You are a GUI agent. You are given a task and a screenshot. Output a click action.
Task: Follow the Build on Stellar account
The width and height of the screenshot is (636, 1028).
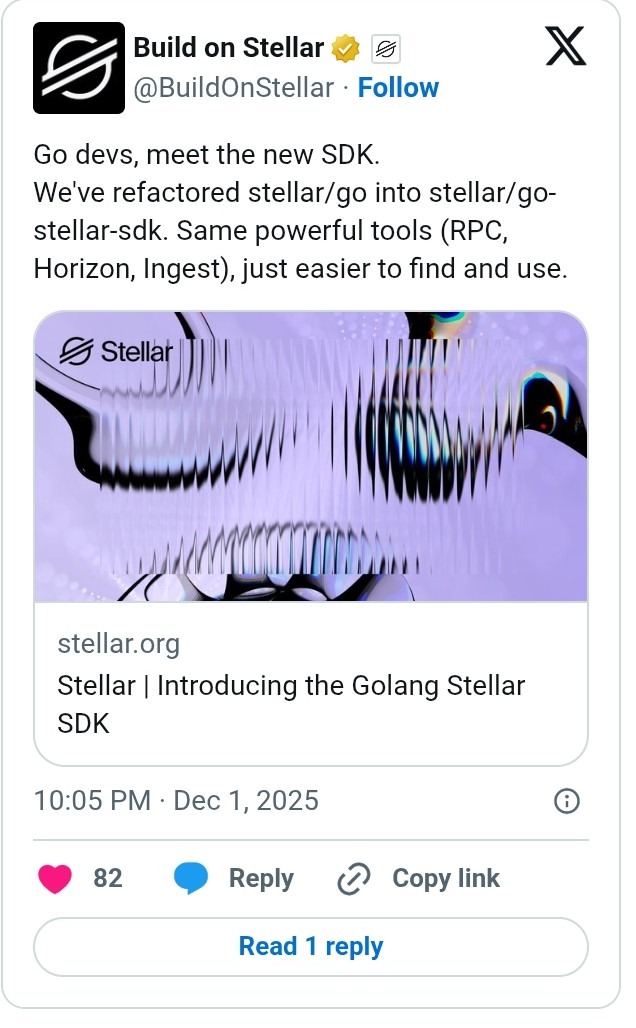[x=398, y=88]
